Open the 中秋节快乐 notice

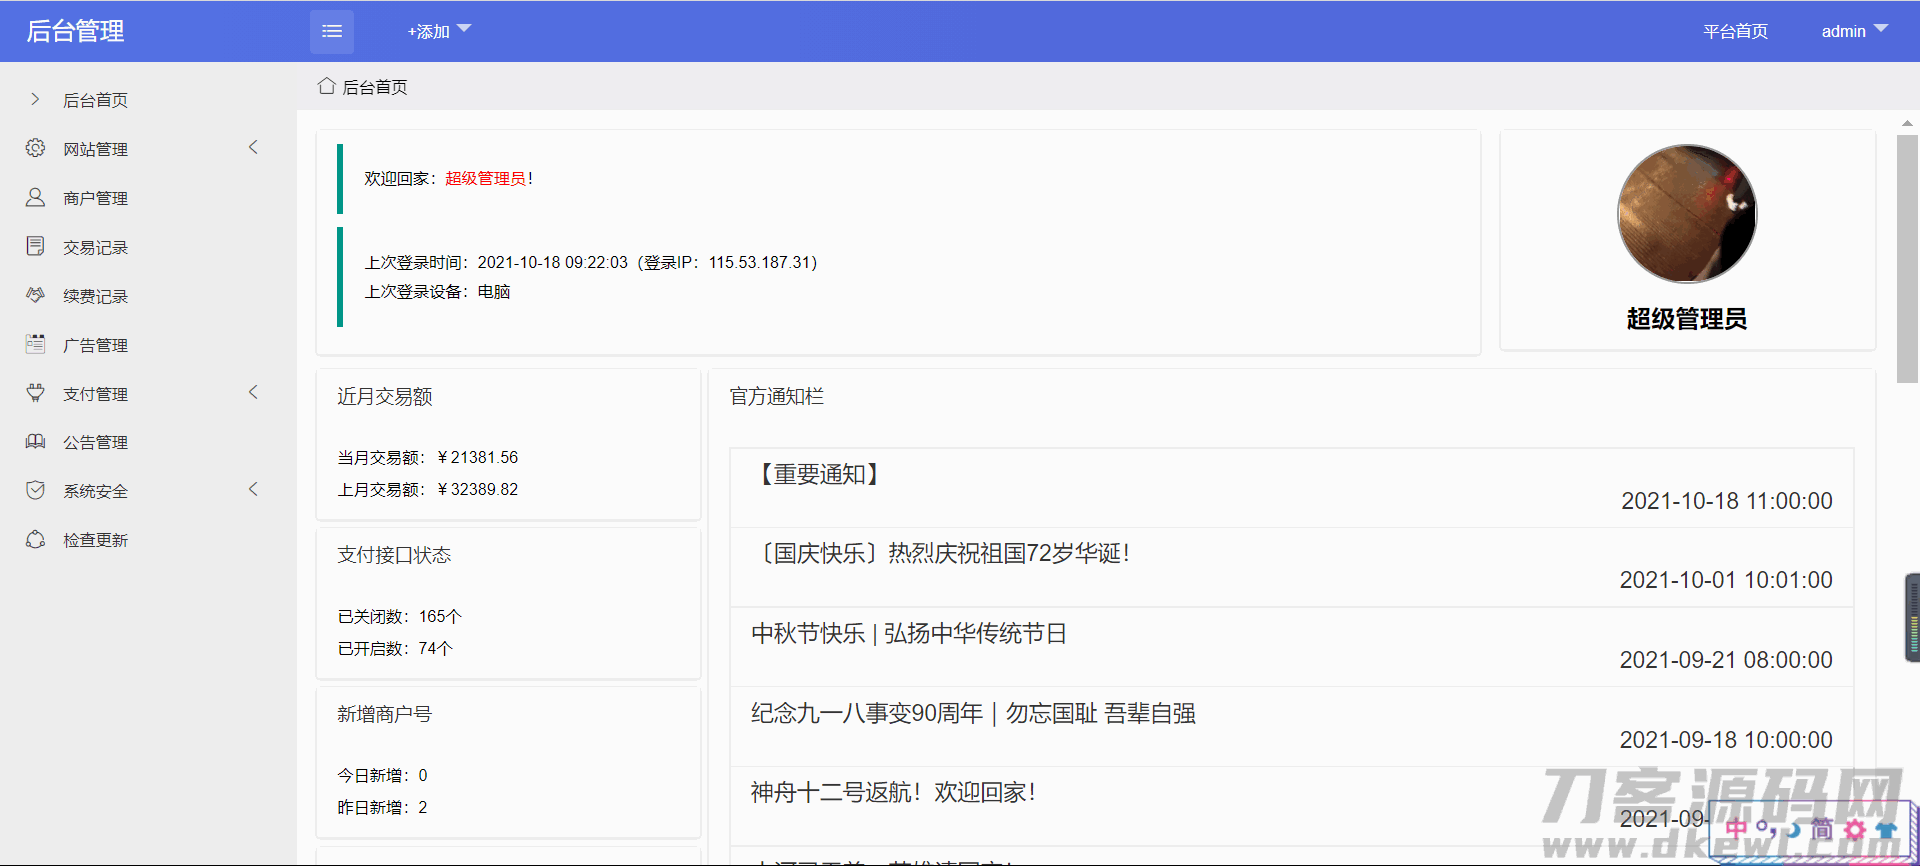[908, 634]
